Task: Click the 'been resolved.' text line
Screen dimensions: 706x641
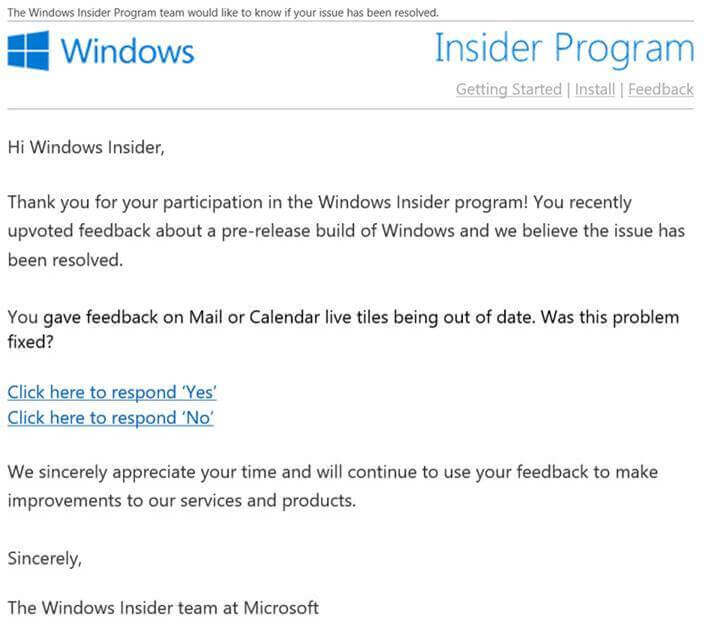Action: tap(65, 260)
